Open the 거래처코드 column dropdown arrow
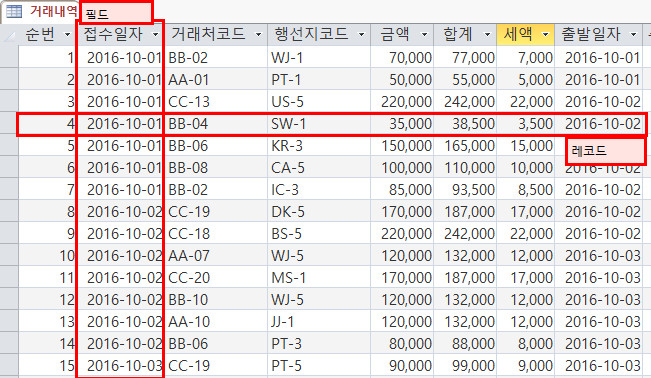Image resolution: width=651 pixels, height=378 pixels. tap(258, 35)
